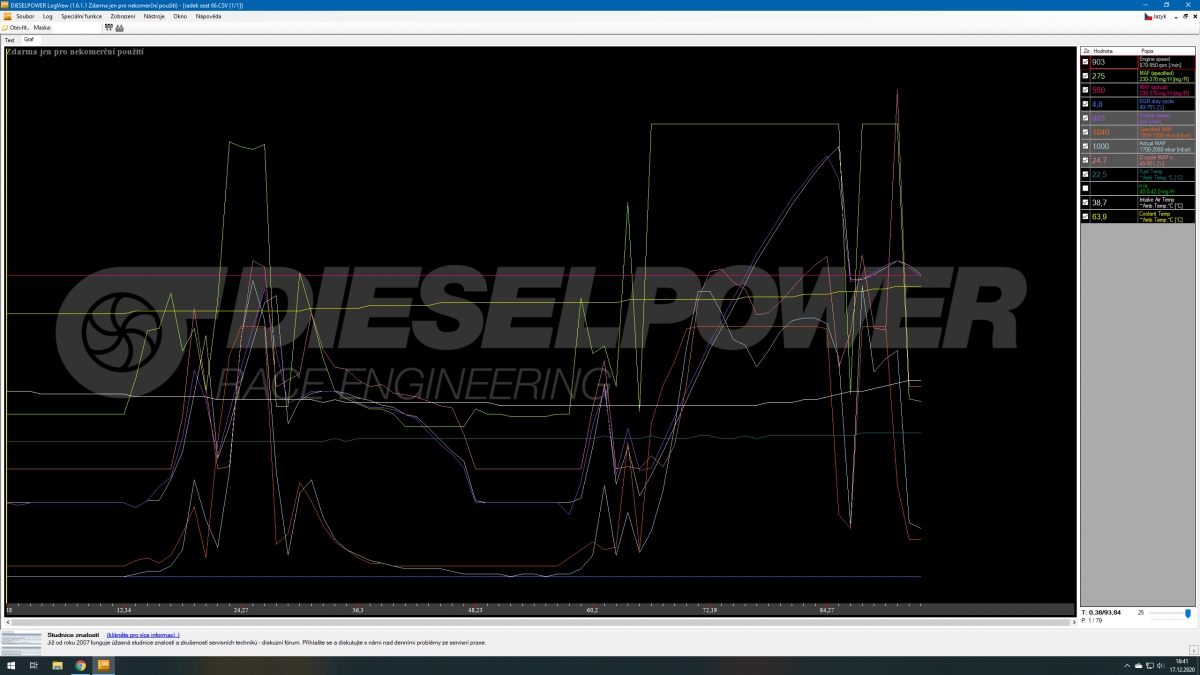Toggle MAF (actual) channel checkbox
The width and height of the screenshot is (1200, 675).
click(x=1086, y=90)
